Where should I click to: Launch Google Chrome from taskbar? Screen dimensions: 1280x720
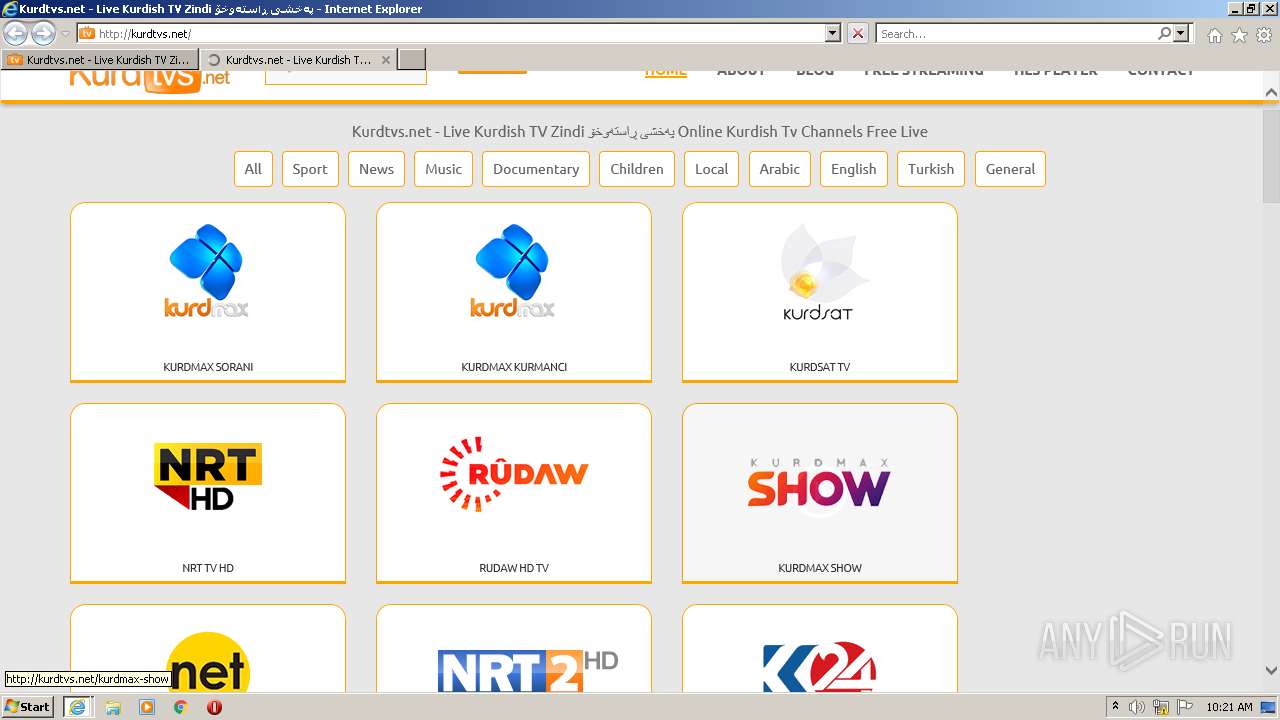[x=180, y=707]
